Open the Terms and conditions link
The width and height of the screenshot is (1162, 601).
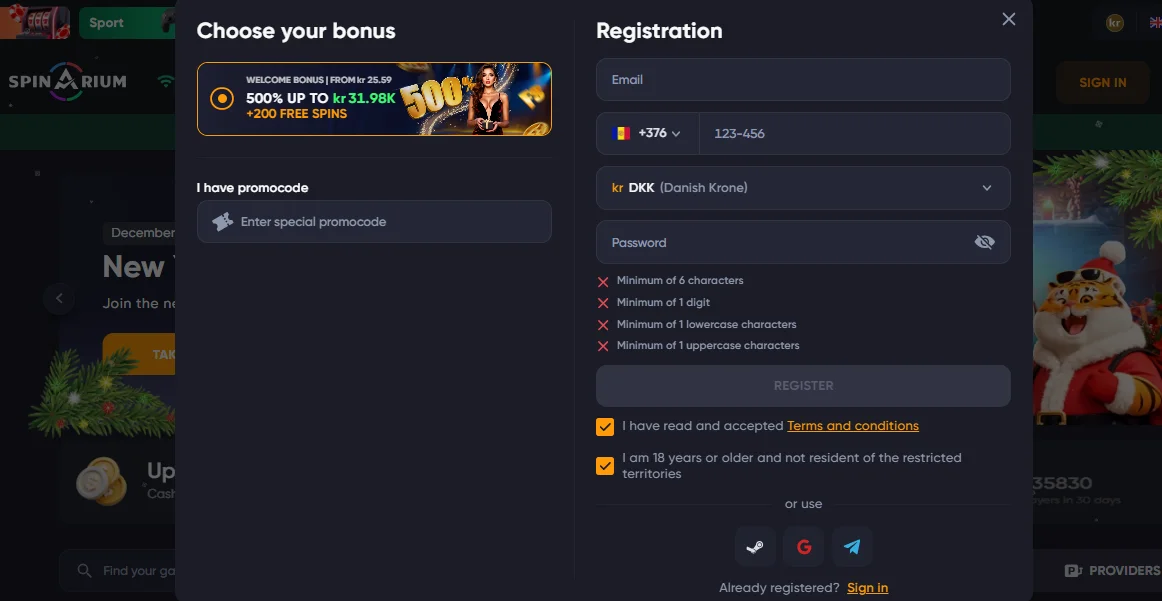(852, 425)
